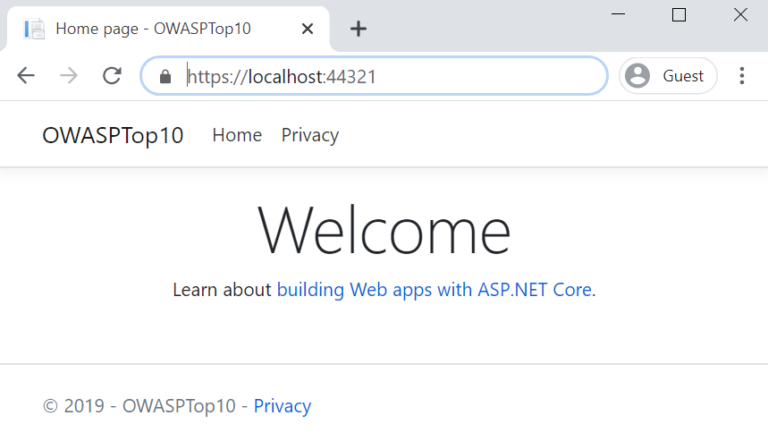Click the page favicon on the tab

(x=35, y=28)
